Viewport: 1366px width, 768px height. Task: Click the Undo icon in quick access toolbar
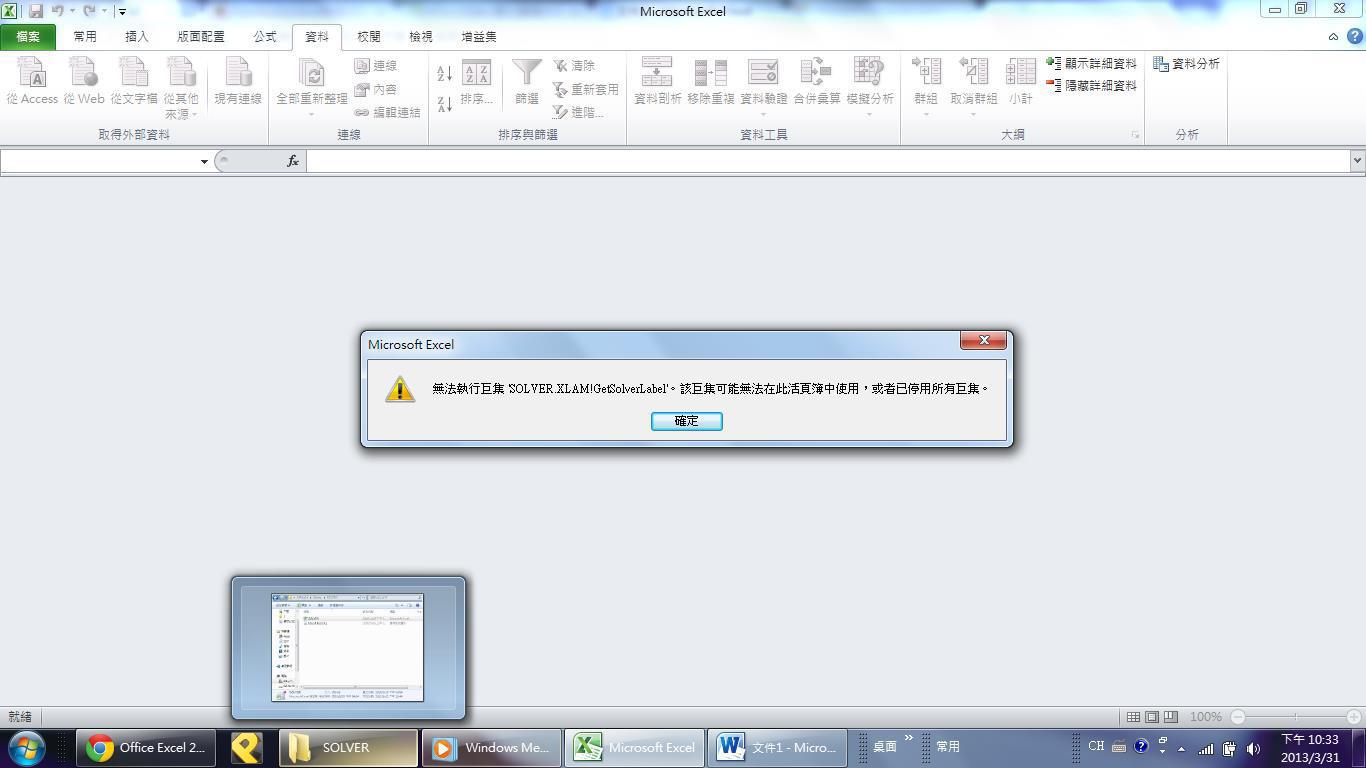(x=57, y=11)
